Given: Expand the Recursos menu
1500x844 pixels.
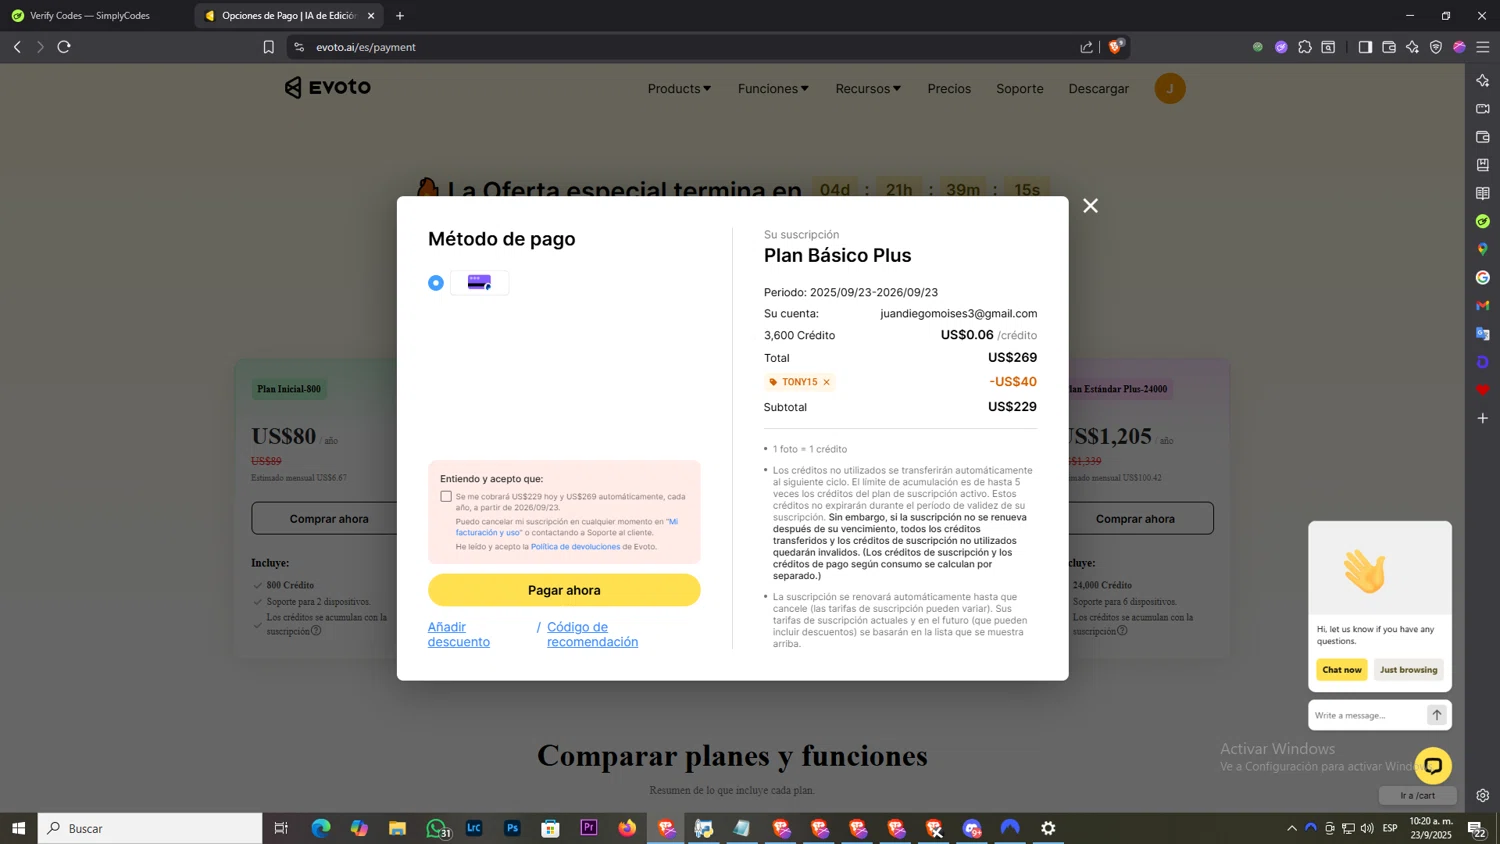Looking at the screenshot, I should coord(868,89).
